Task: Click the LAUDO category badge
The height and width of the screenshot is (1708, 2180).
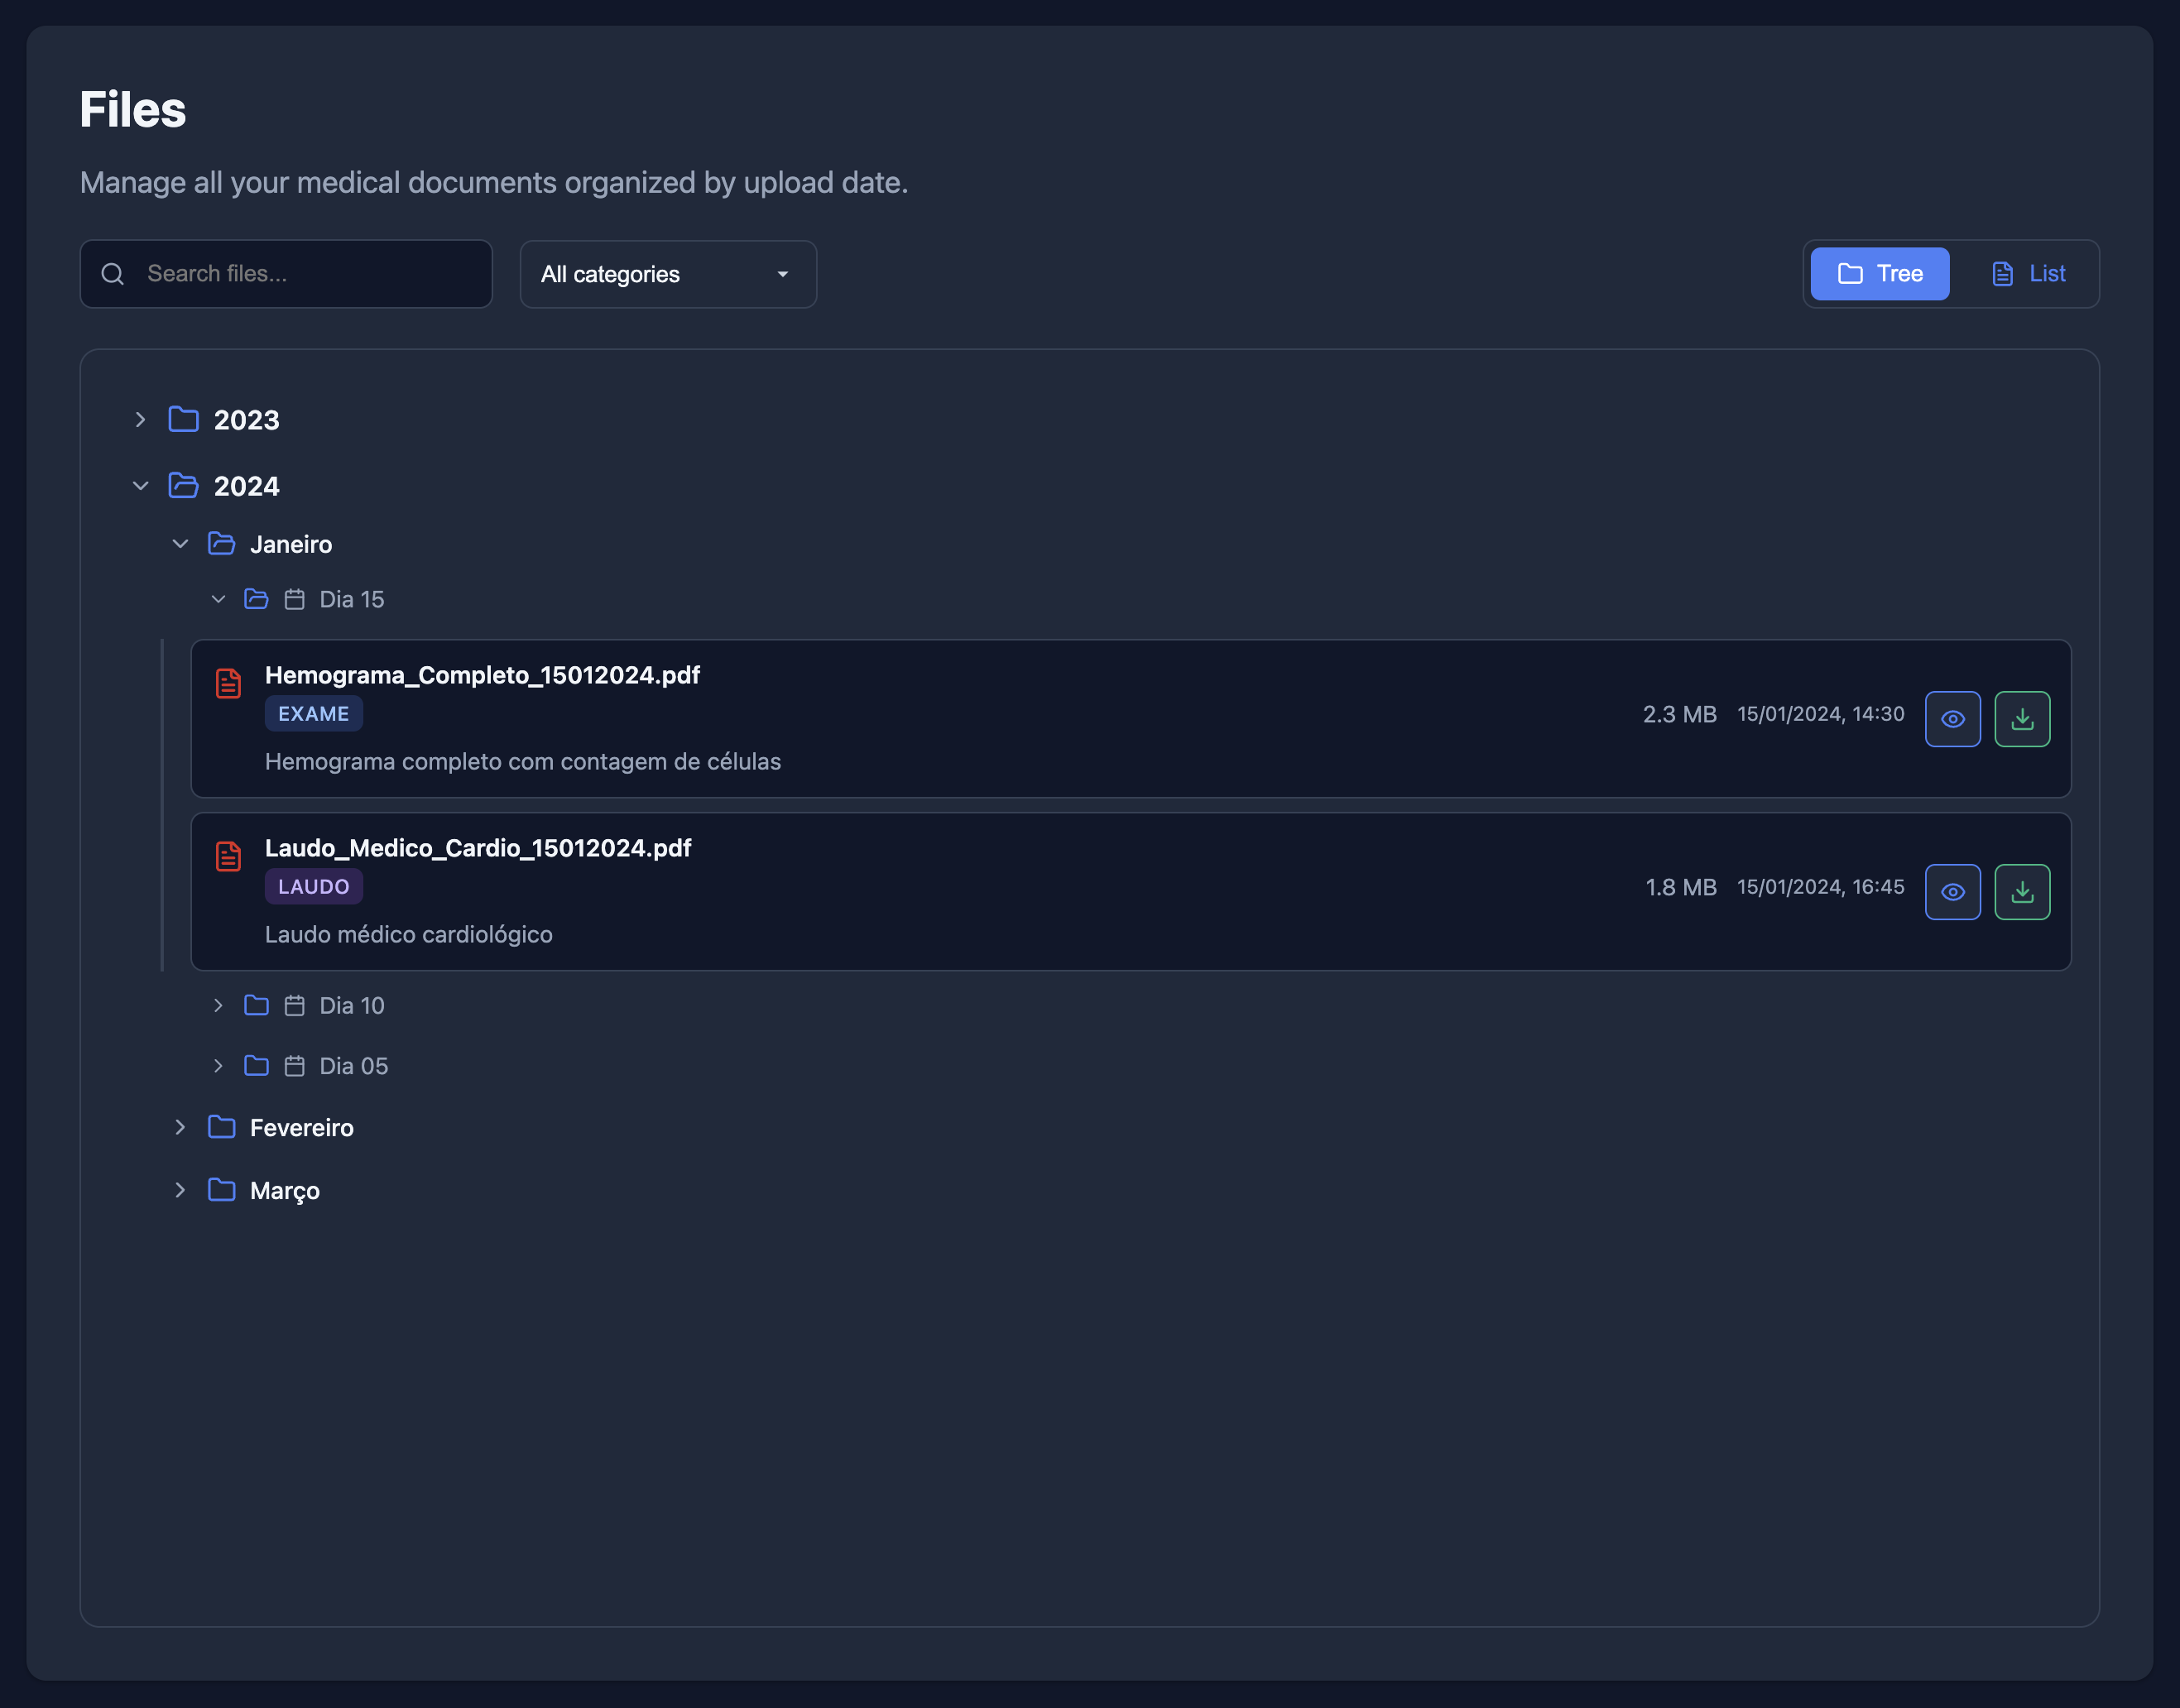Action: (313, 886)
